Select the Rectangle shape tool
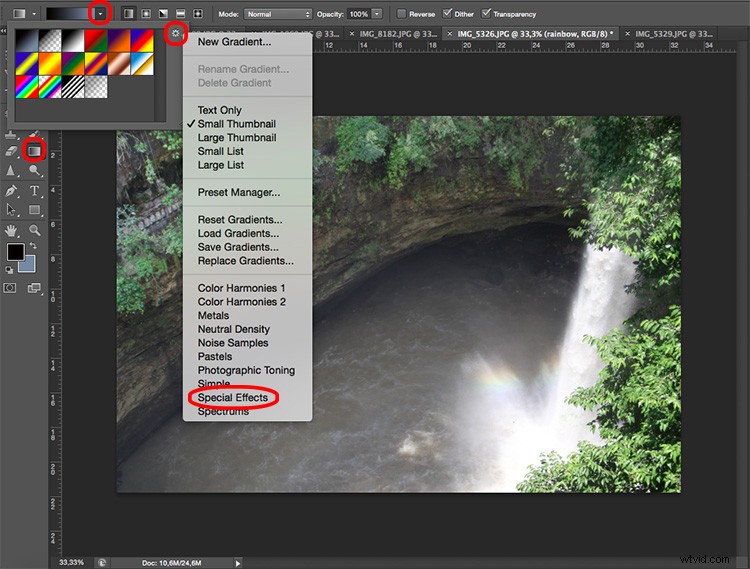The image size is (750, 569). coord(34,210)
